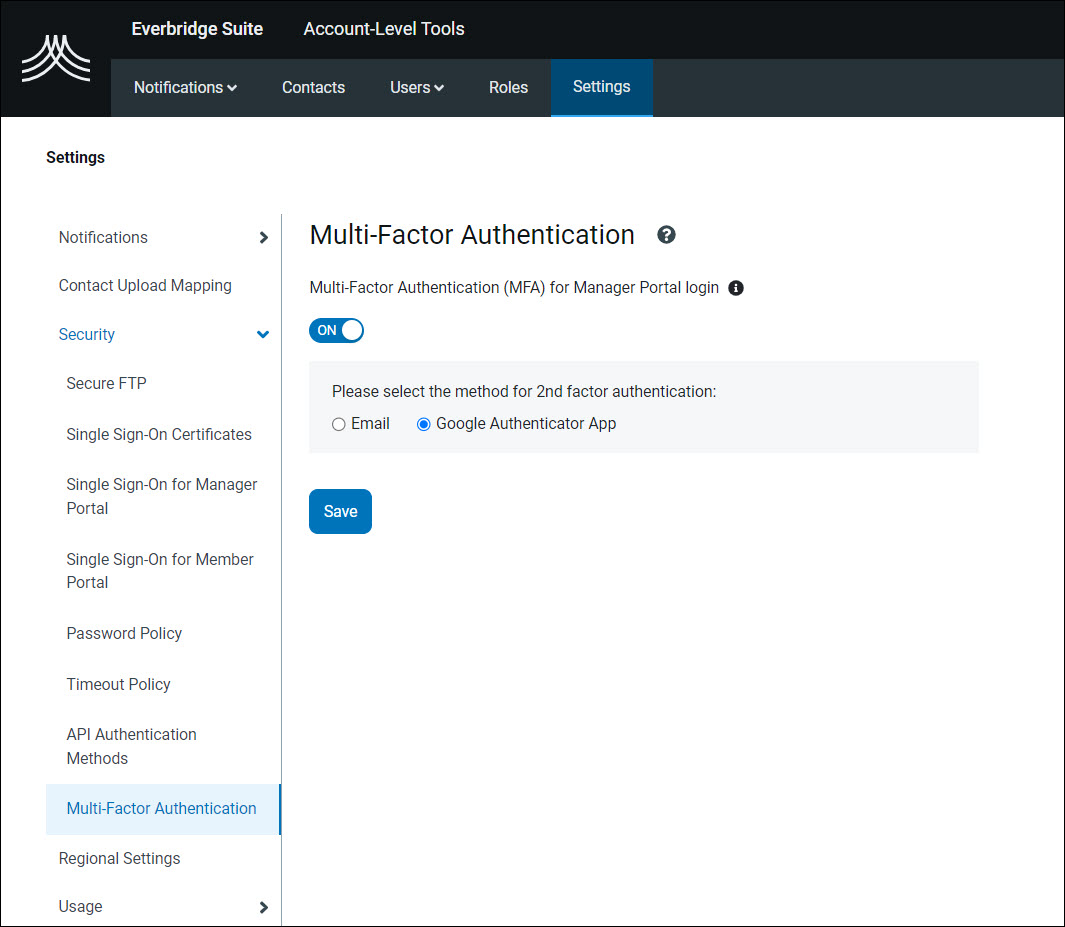This screenshot has width=1065, height=927.
Task: Expand the Notifications sidebar section arrow
Action: 263,237
